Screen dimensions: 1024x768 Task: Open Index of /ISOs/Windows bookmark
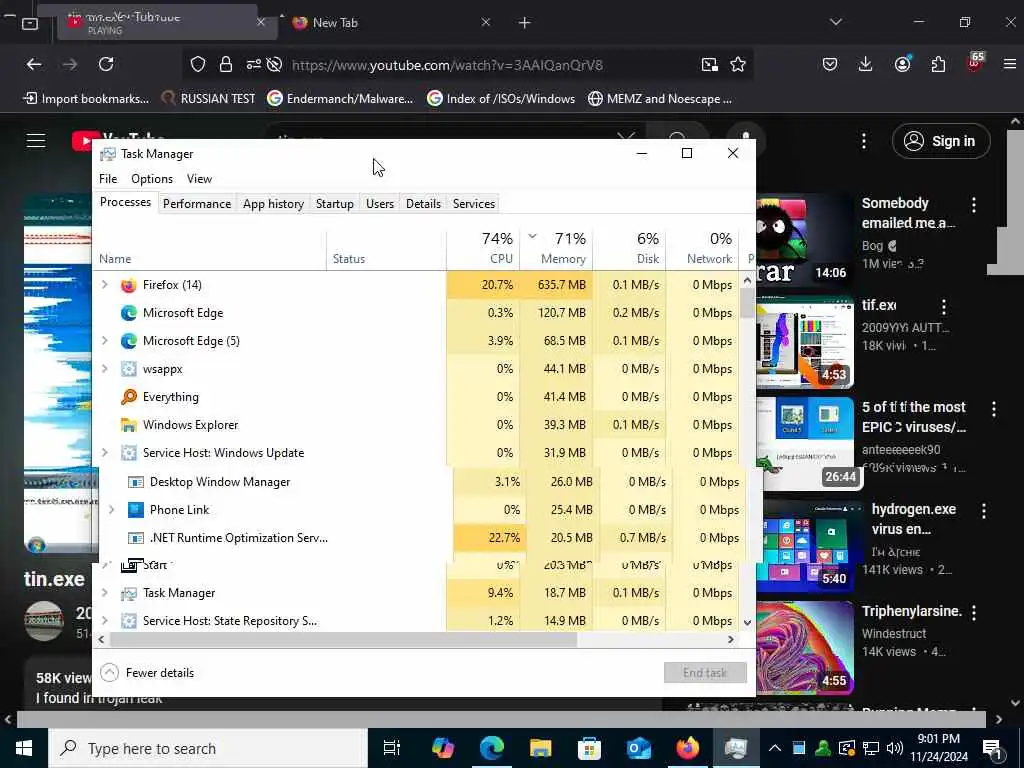(x=502, y=99)
